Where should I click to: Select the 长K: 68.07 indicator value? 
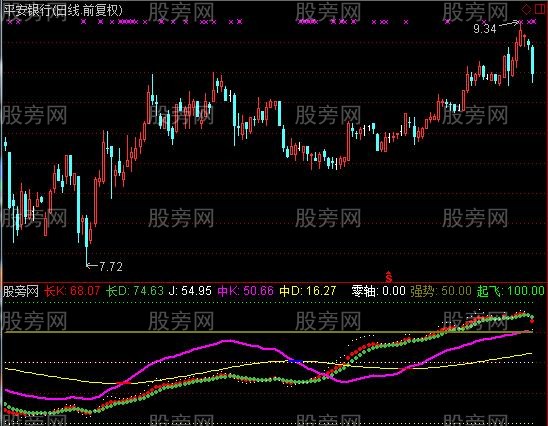72,291
